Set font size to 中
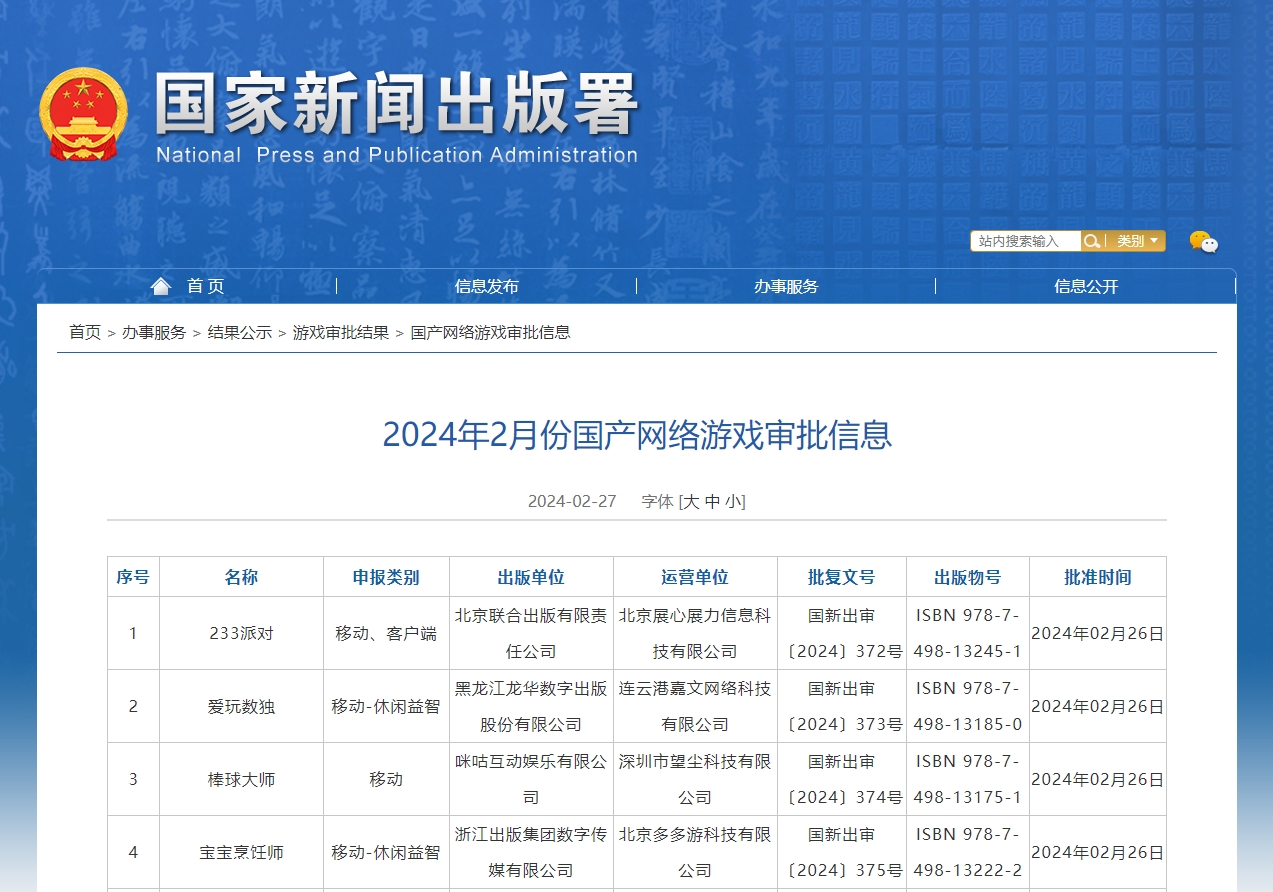 click(x=712, y=502)
